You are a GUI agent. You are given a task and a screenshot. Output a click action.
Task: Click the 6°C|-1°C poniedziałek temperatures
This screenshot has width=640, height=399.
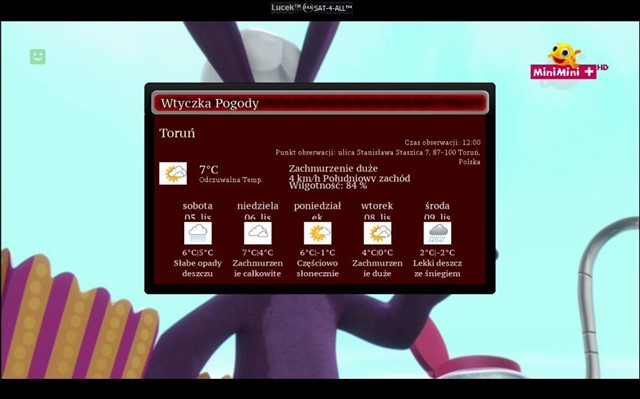click(x=318, y=253)
